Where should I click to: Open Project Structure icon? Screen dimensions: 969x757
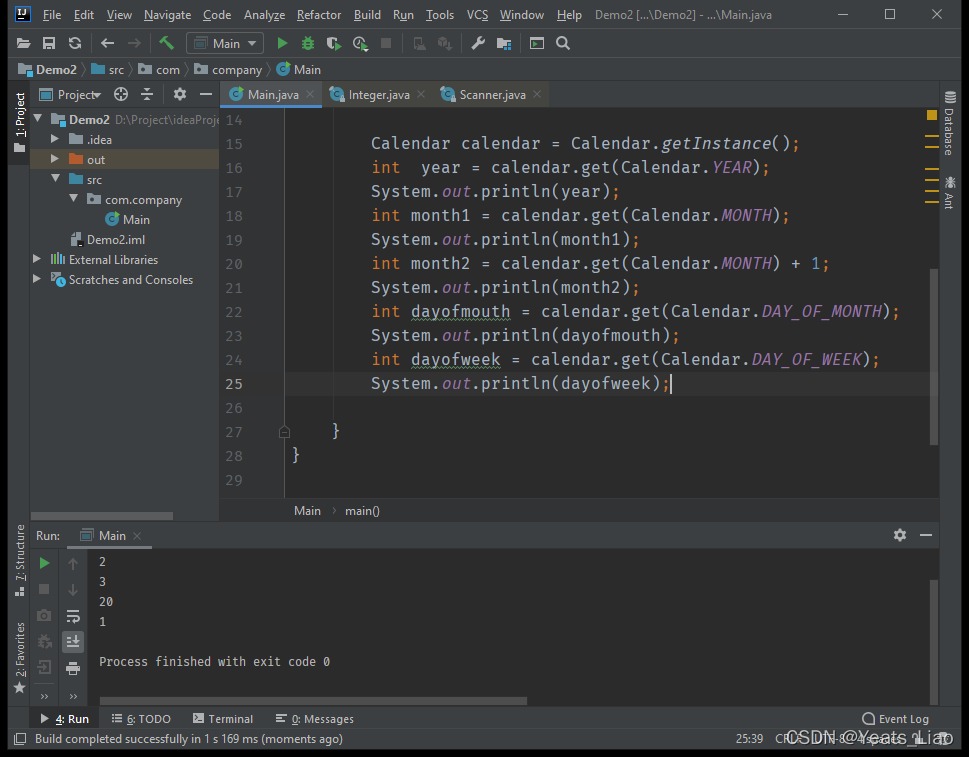[x=504, y=43]
